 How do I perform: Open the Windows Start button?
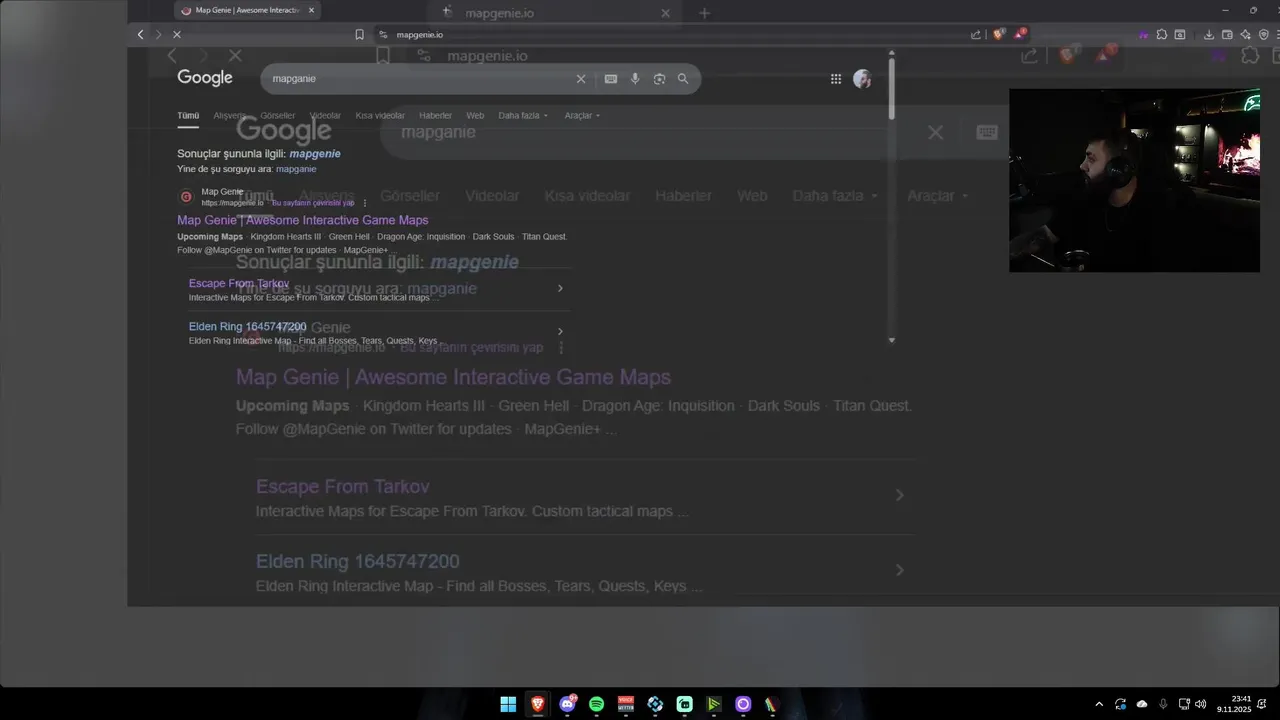(508, 704)
